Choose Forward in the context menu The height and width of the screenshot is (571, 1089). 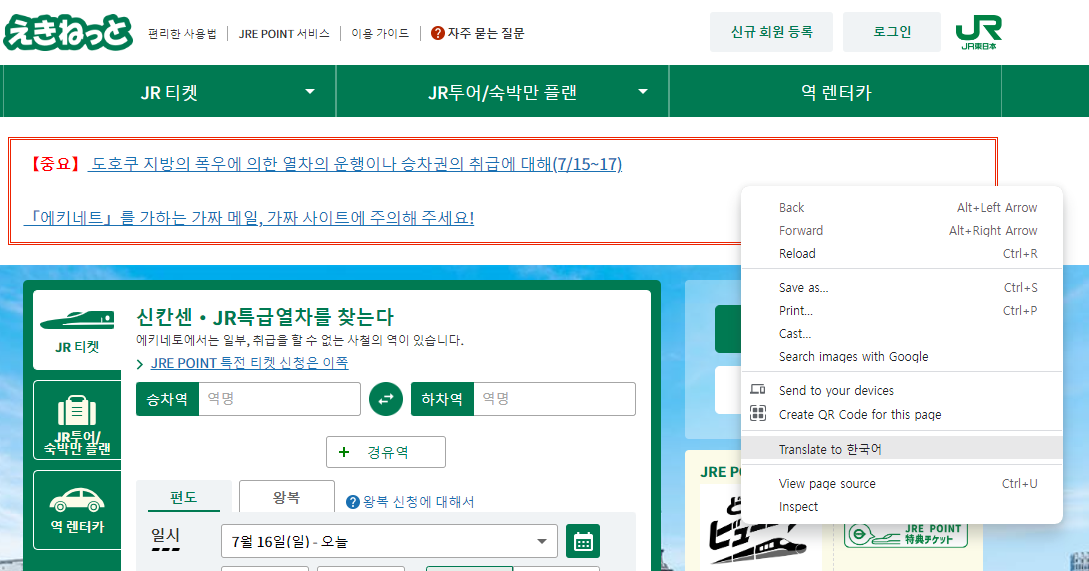[901, 231]
